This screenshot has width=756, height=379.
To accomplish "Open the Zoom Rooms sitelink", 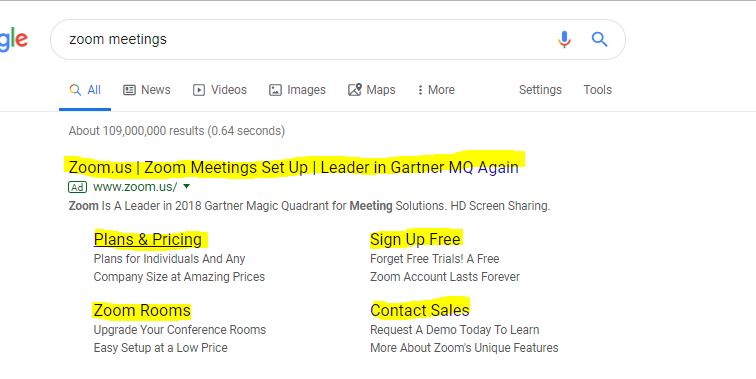I will click(x=142, y=311).
